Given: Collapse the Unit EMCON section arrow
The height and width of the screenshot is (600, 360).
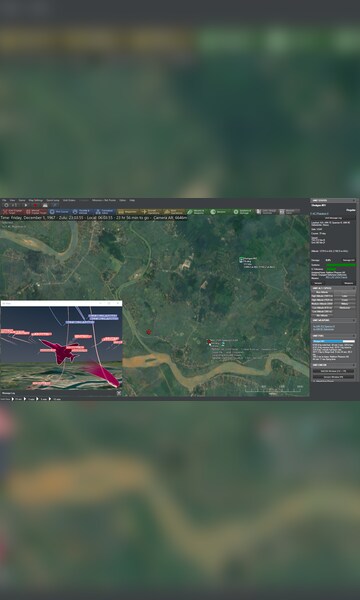Looking at the screenshot, I should point(354,365).
